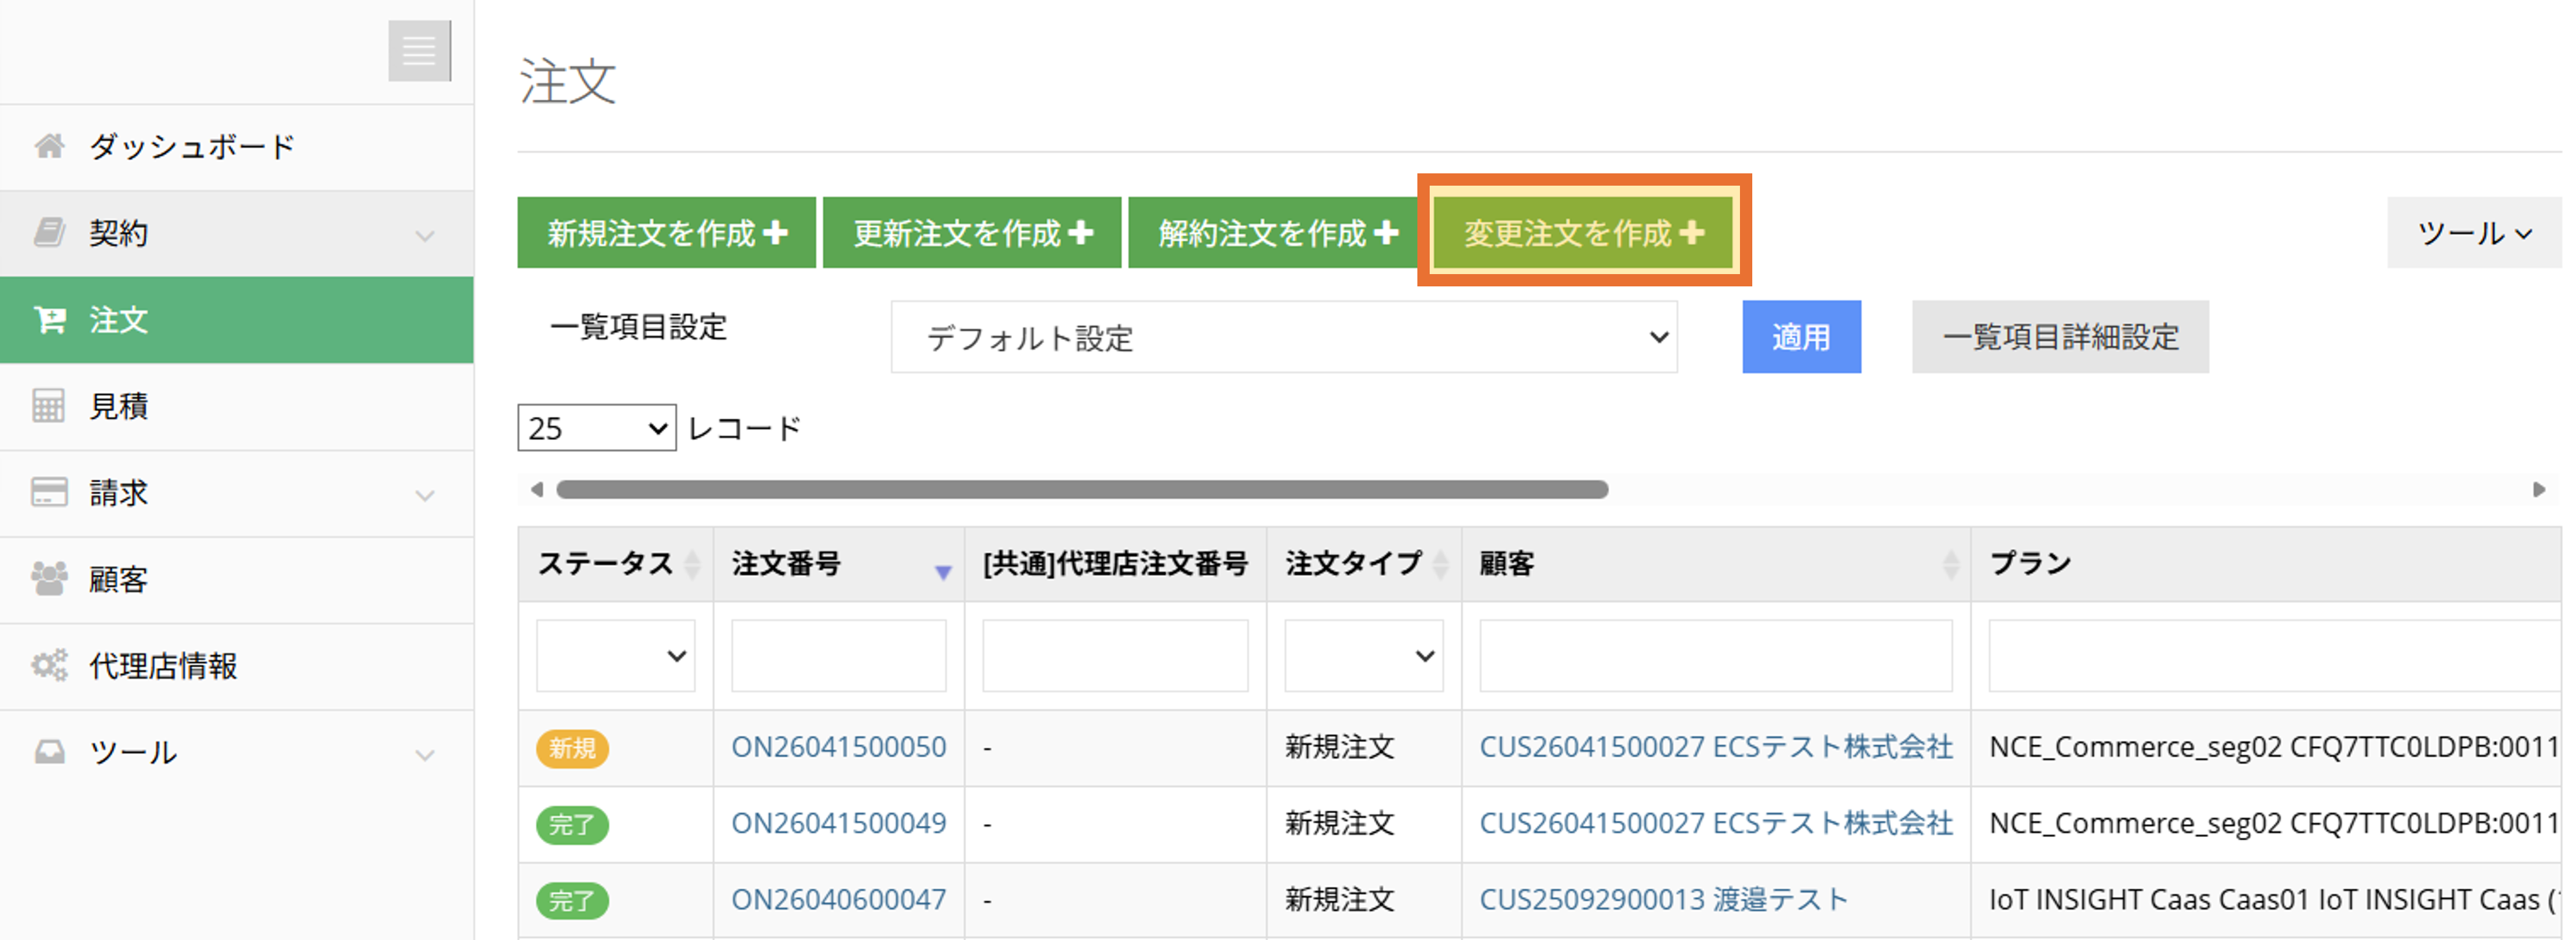Open 見積 in the sidebar
This screenshot has width=2576, height=940.
coord(237,407)
